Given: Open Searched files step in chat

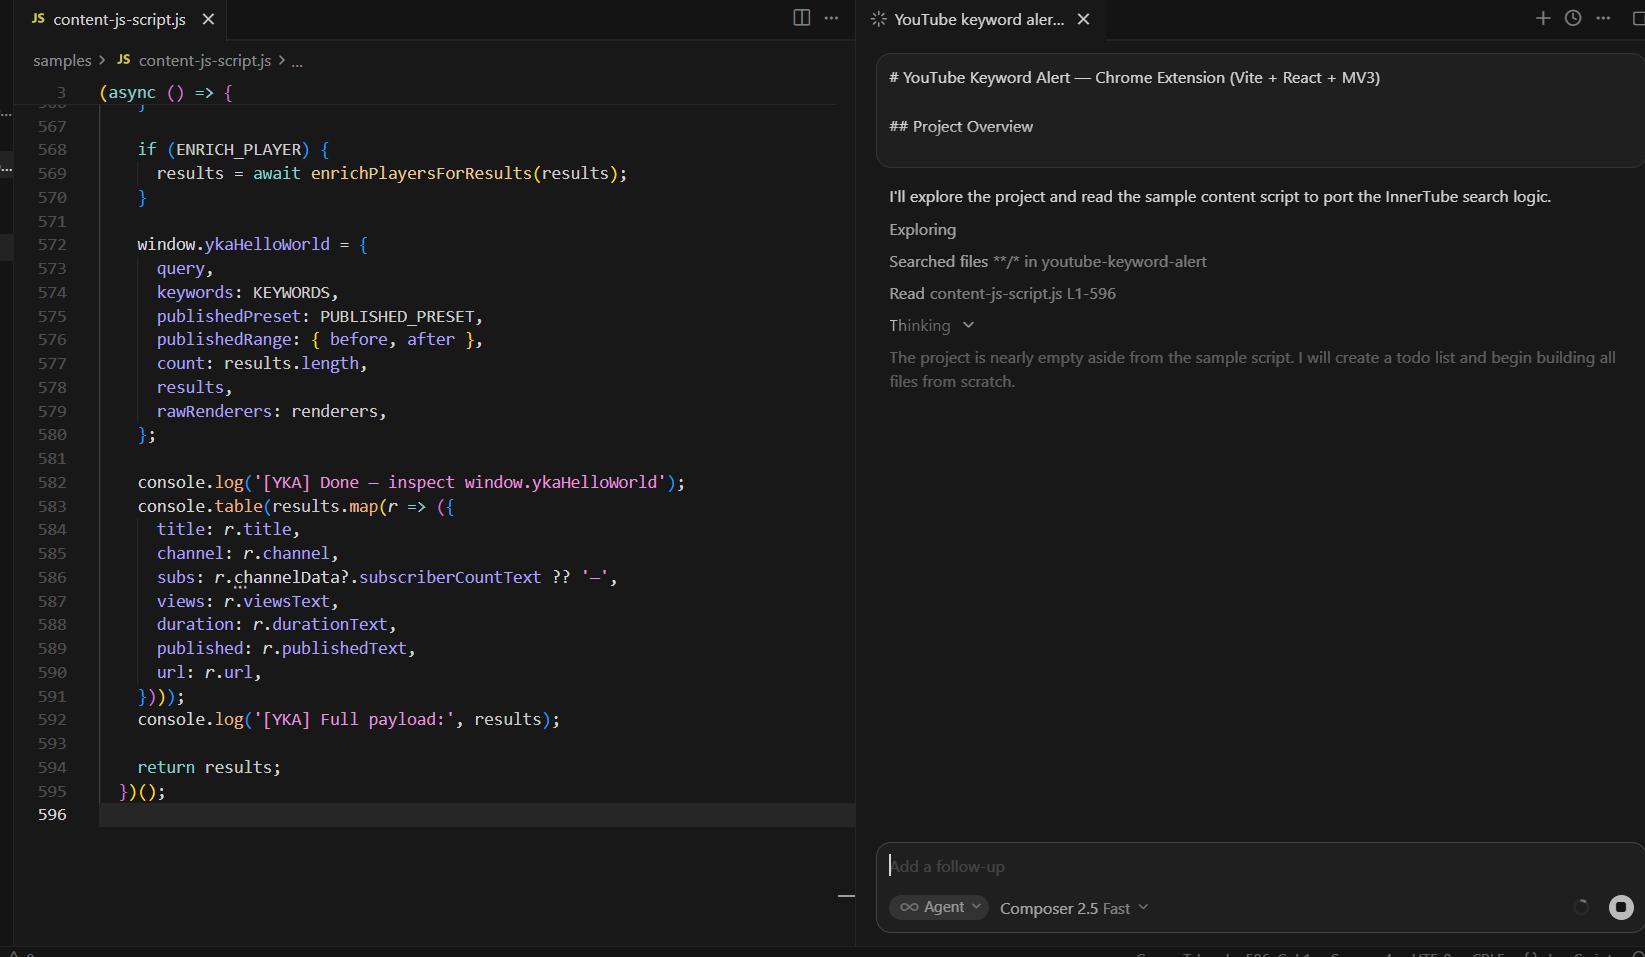Looking at the screenshot, I should point(1047,261).
